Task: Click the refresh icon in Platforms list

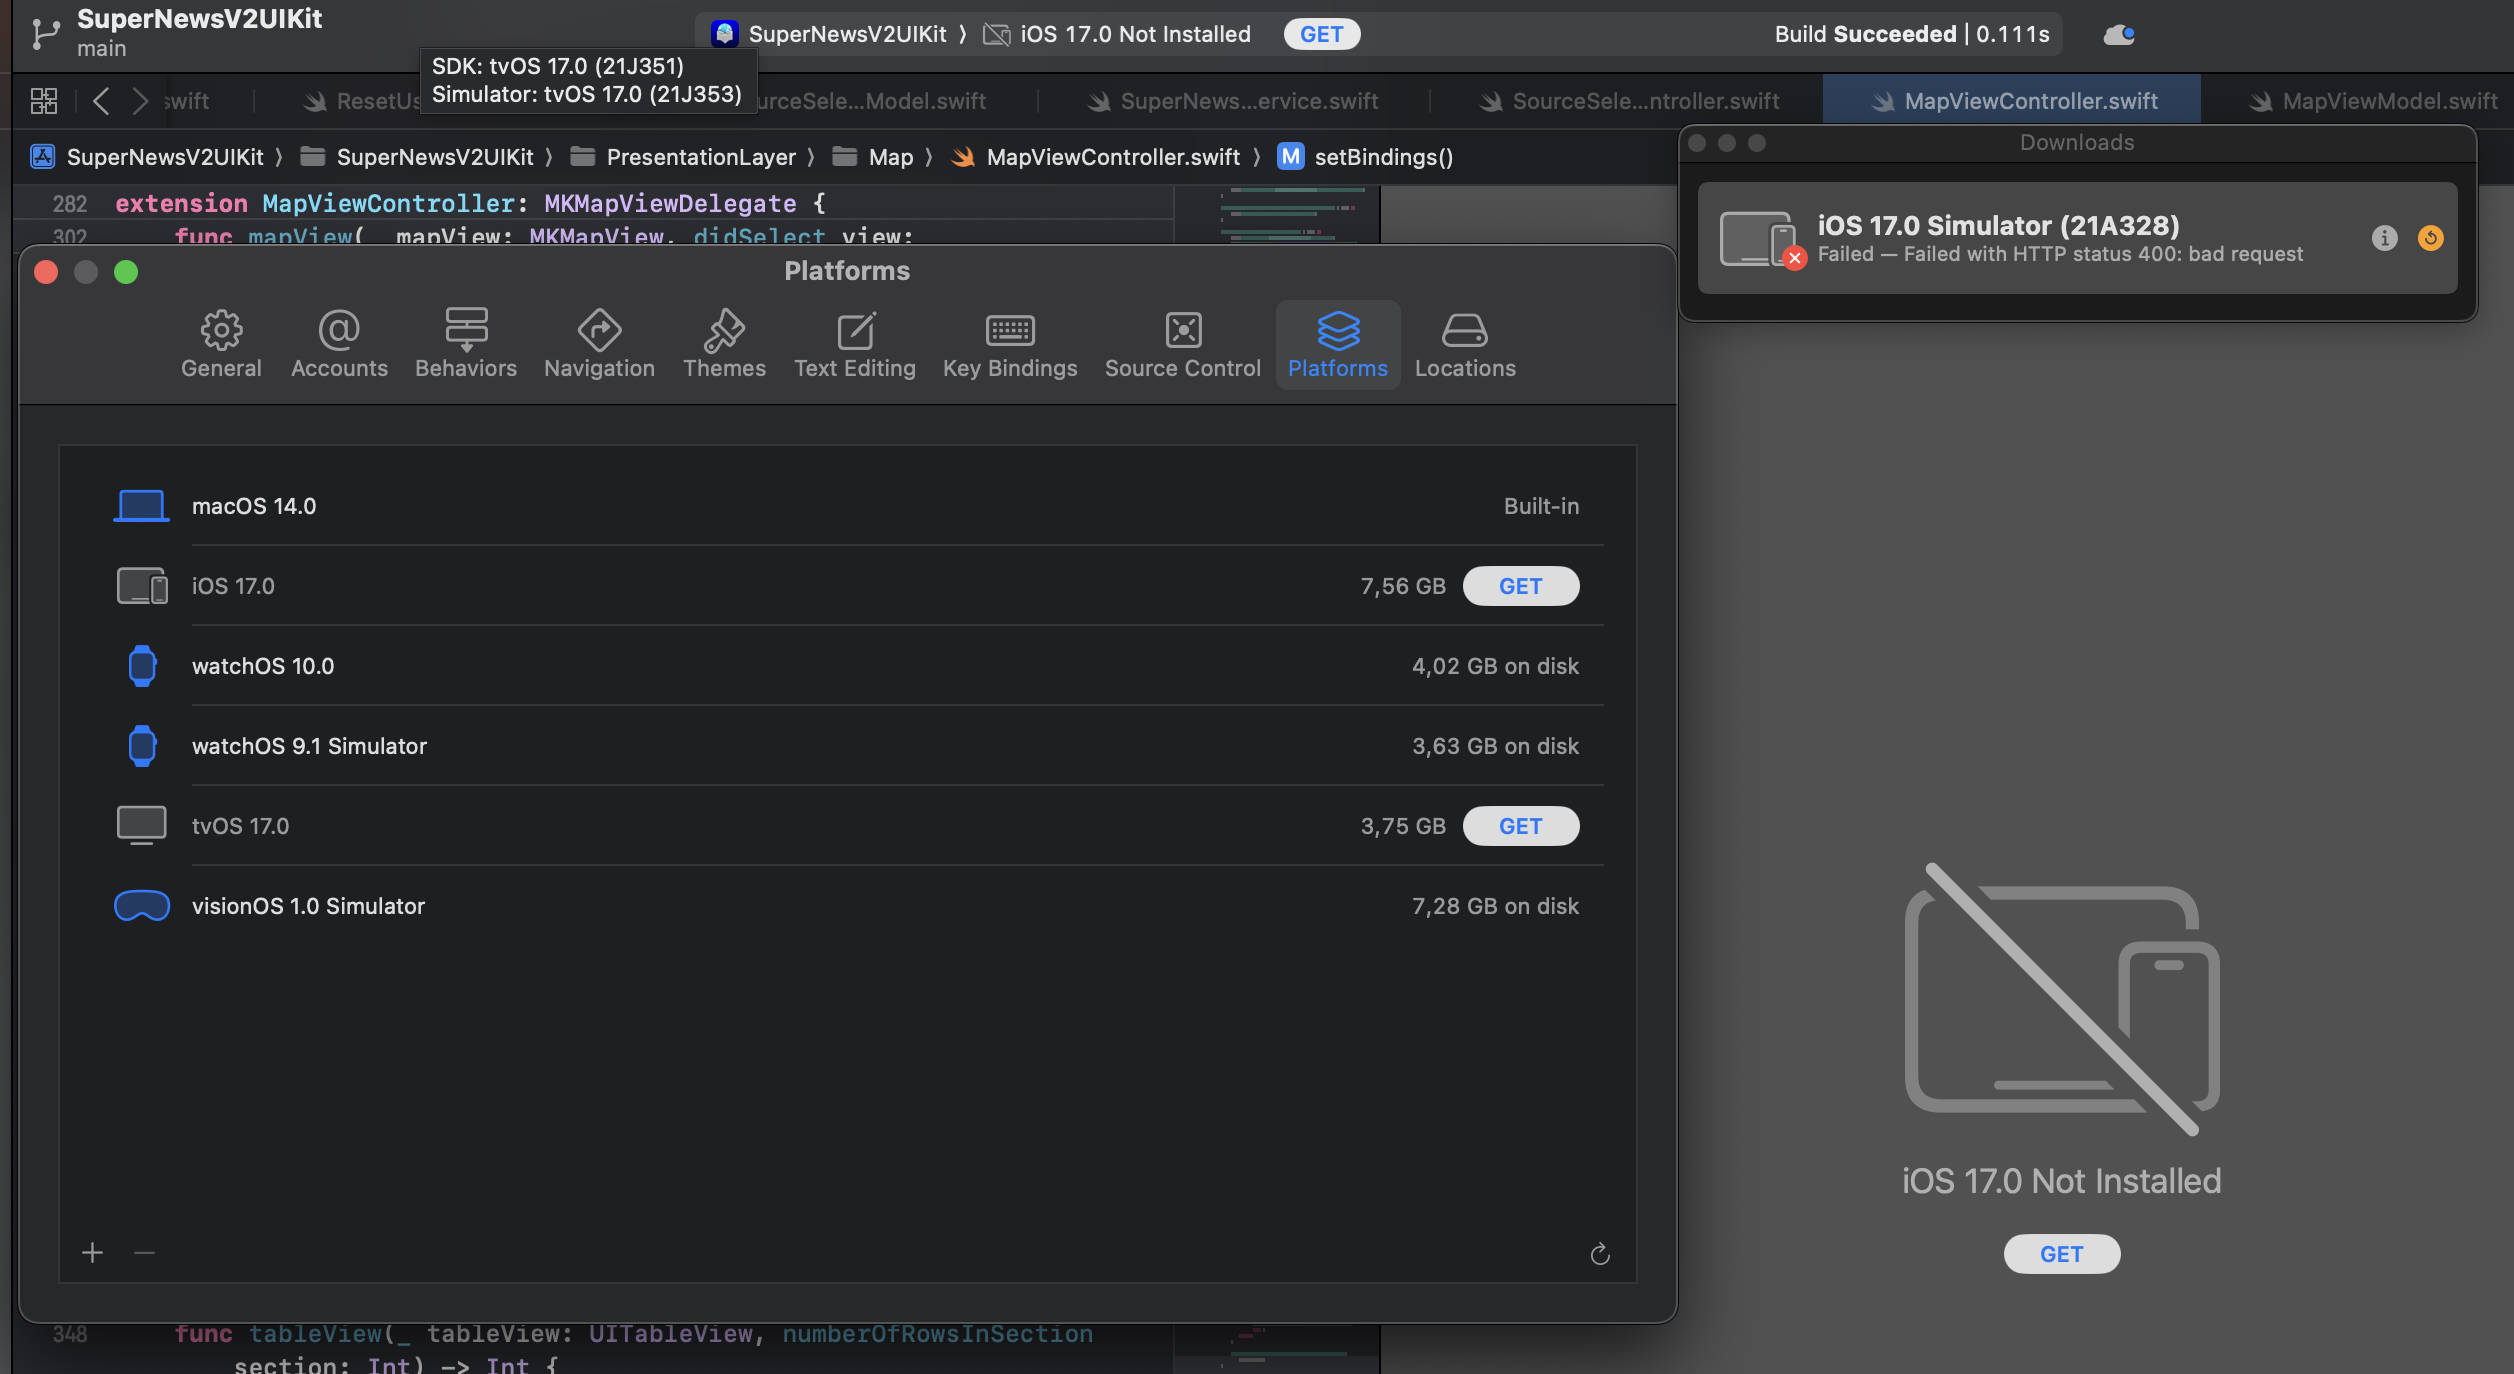Action: pyautogui.click(x=1600, y=1254)
